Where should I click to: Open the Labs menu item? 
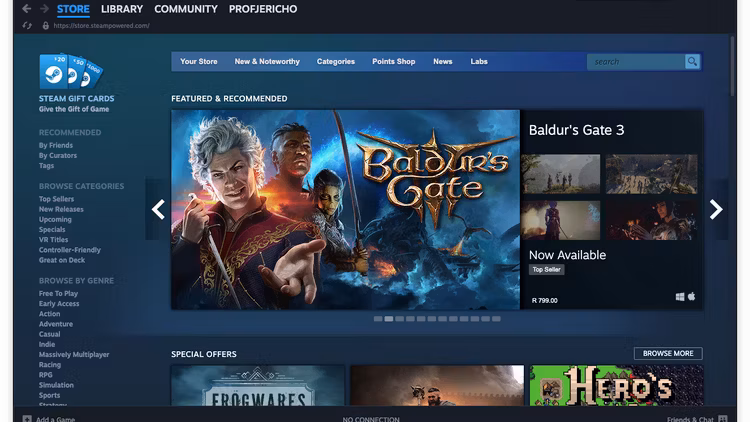coord(479,61)
